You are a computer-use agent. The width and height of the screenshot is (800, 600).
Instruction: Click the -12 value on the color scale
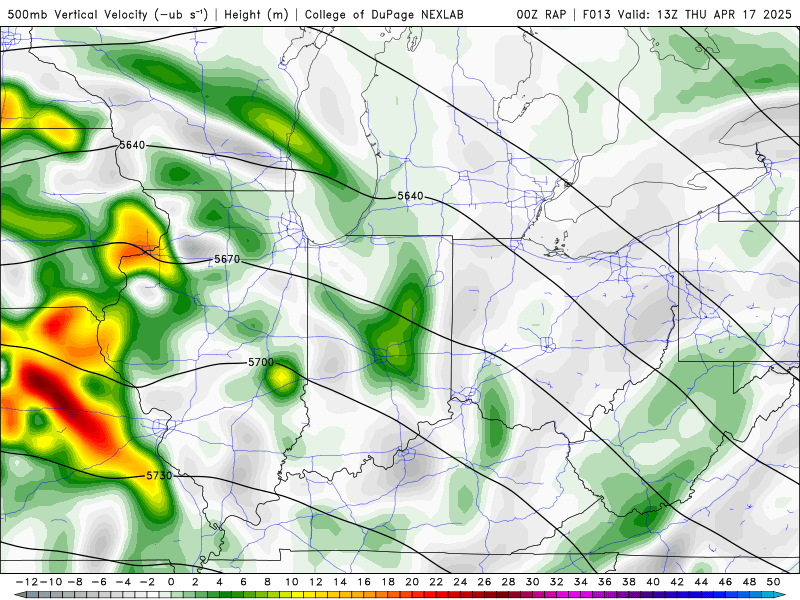click(27, 582)
